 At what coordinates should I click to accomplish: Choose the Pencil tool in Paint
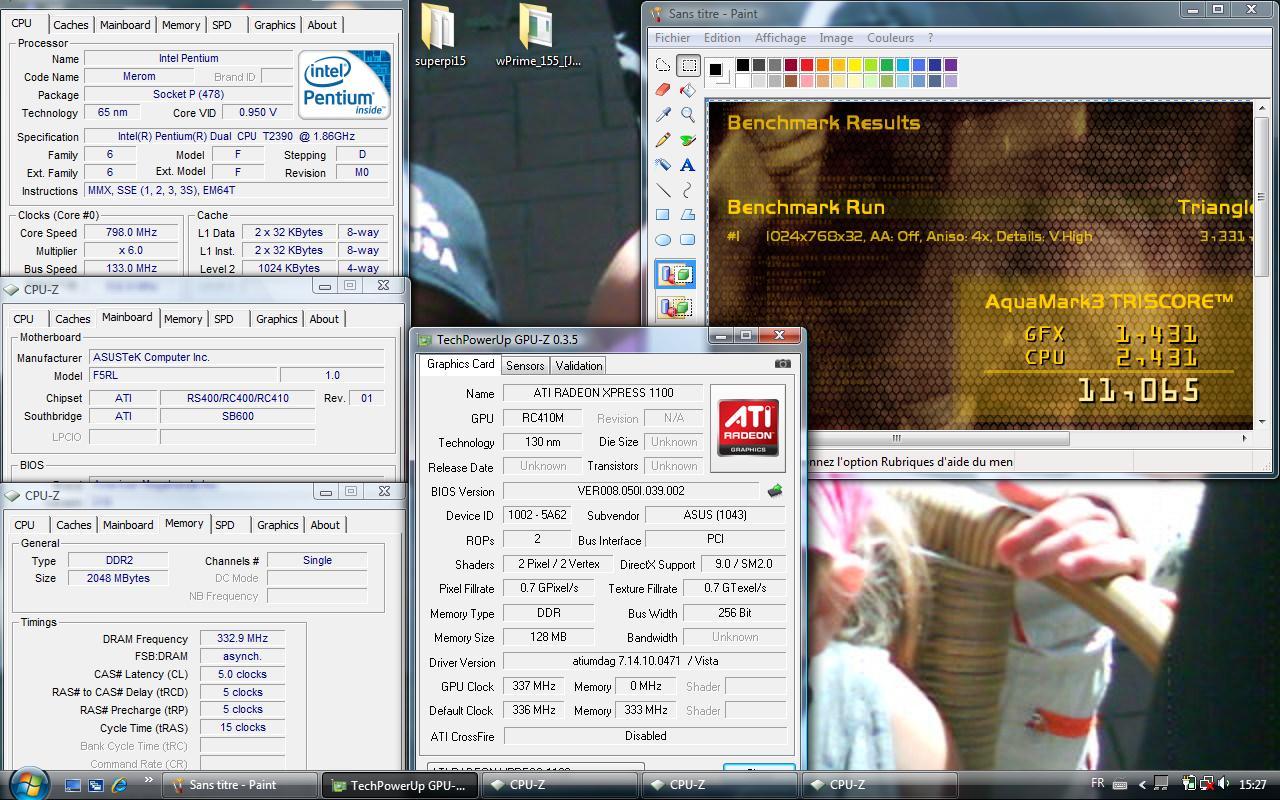[x=663, y=140]
